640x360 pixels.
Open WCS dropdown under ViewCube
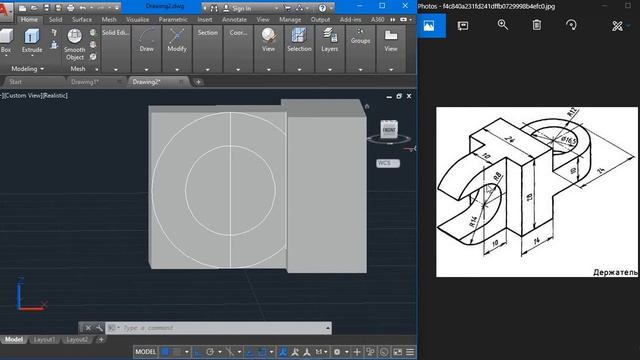(x=388, y=163)
